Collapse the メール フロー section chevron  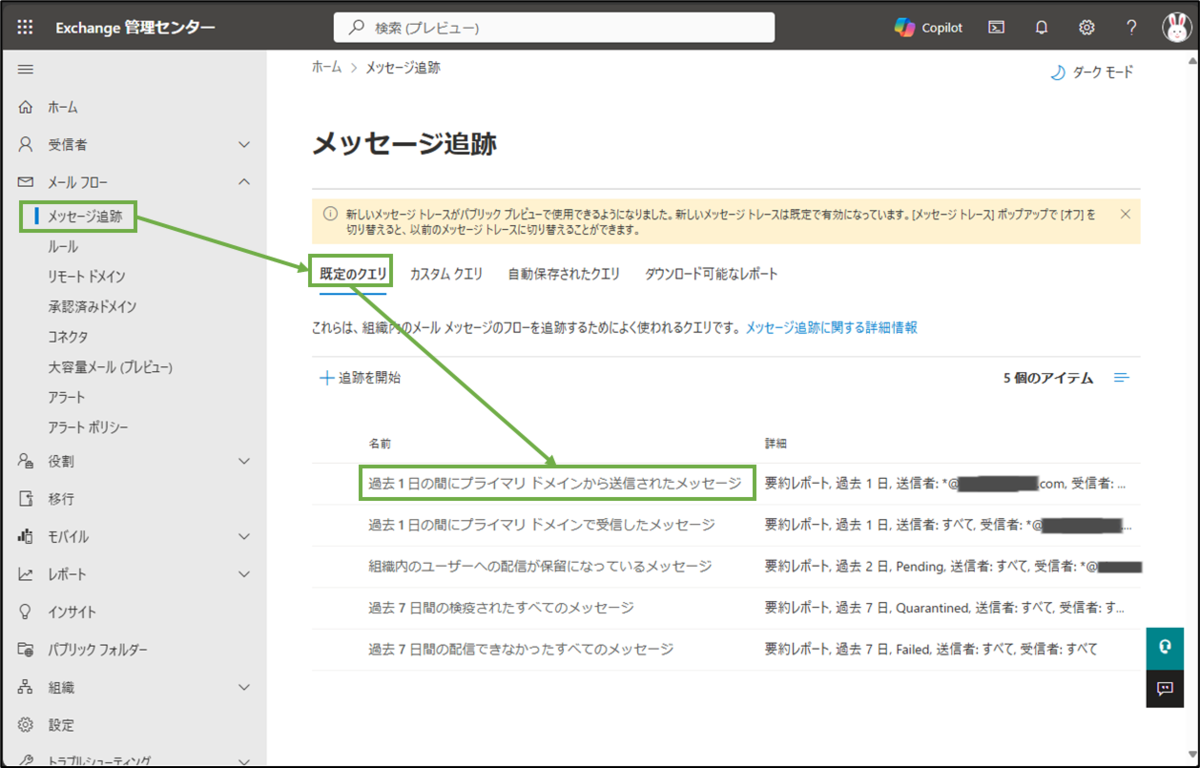coord(244,182)
